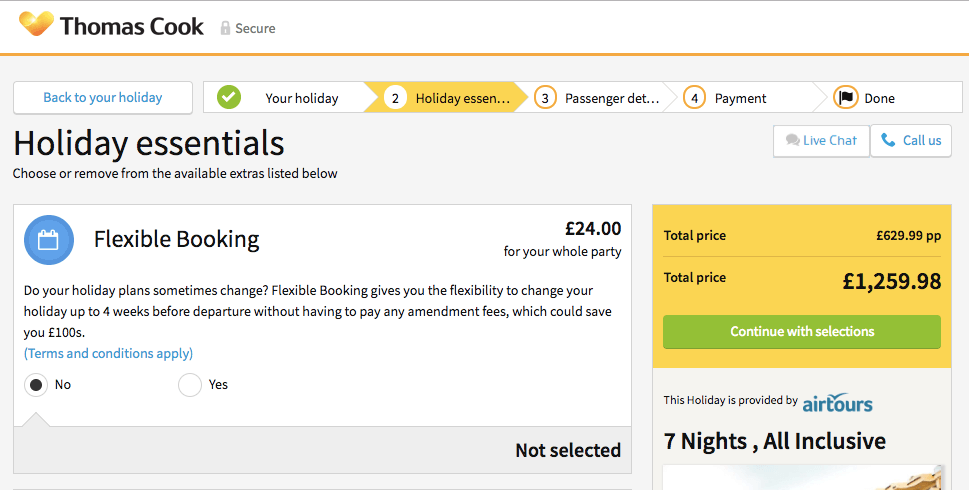Click Continue with selections button

point(802,331)
